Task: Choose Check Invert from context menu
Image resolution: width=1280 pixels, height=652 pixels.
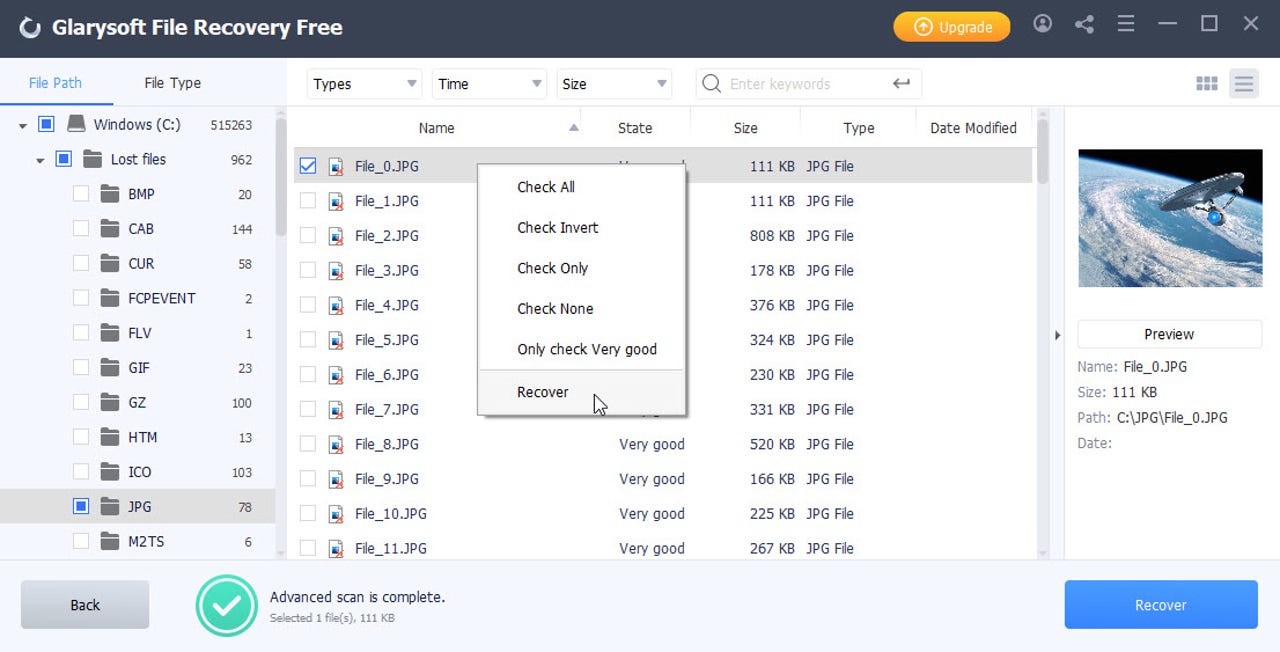Action: point(581,227)
